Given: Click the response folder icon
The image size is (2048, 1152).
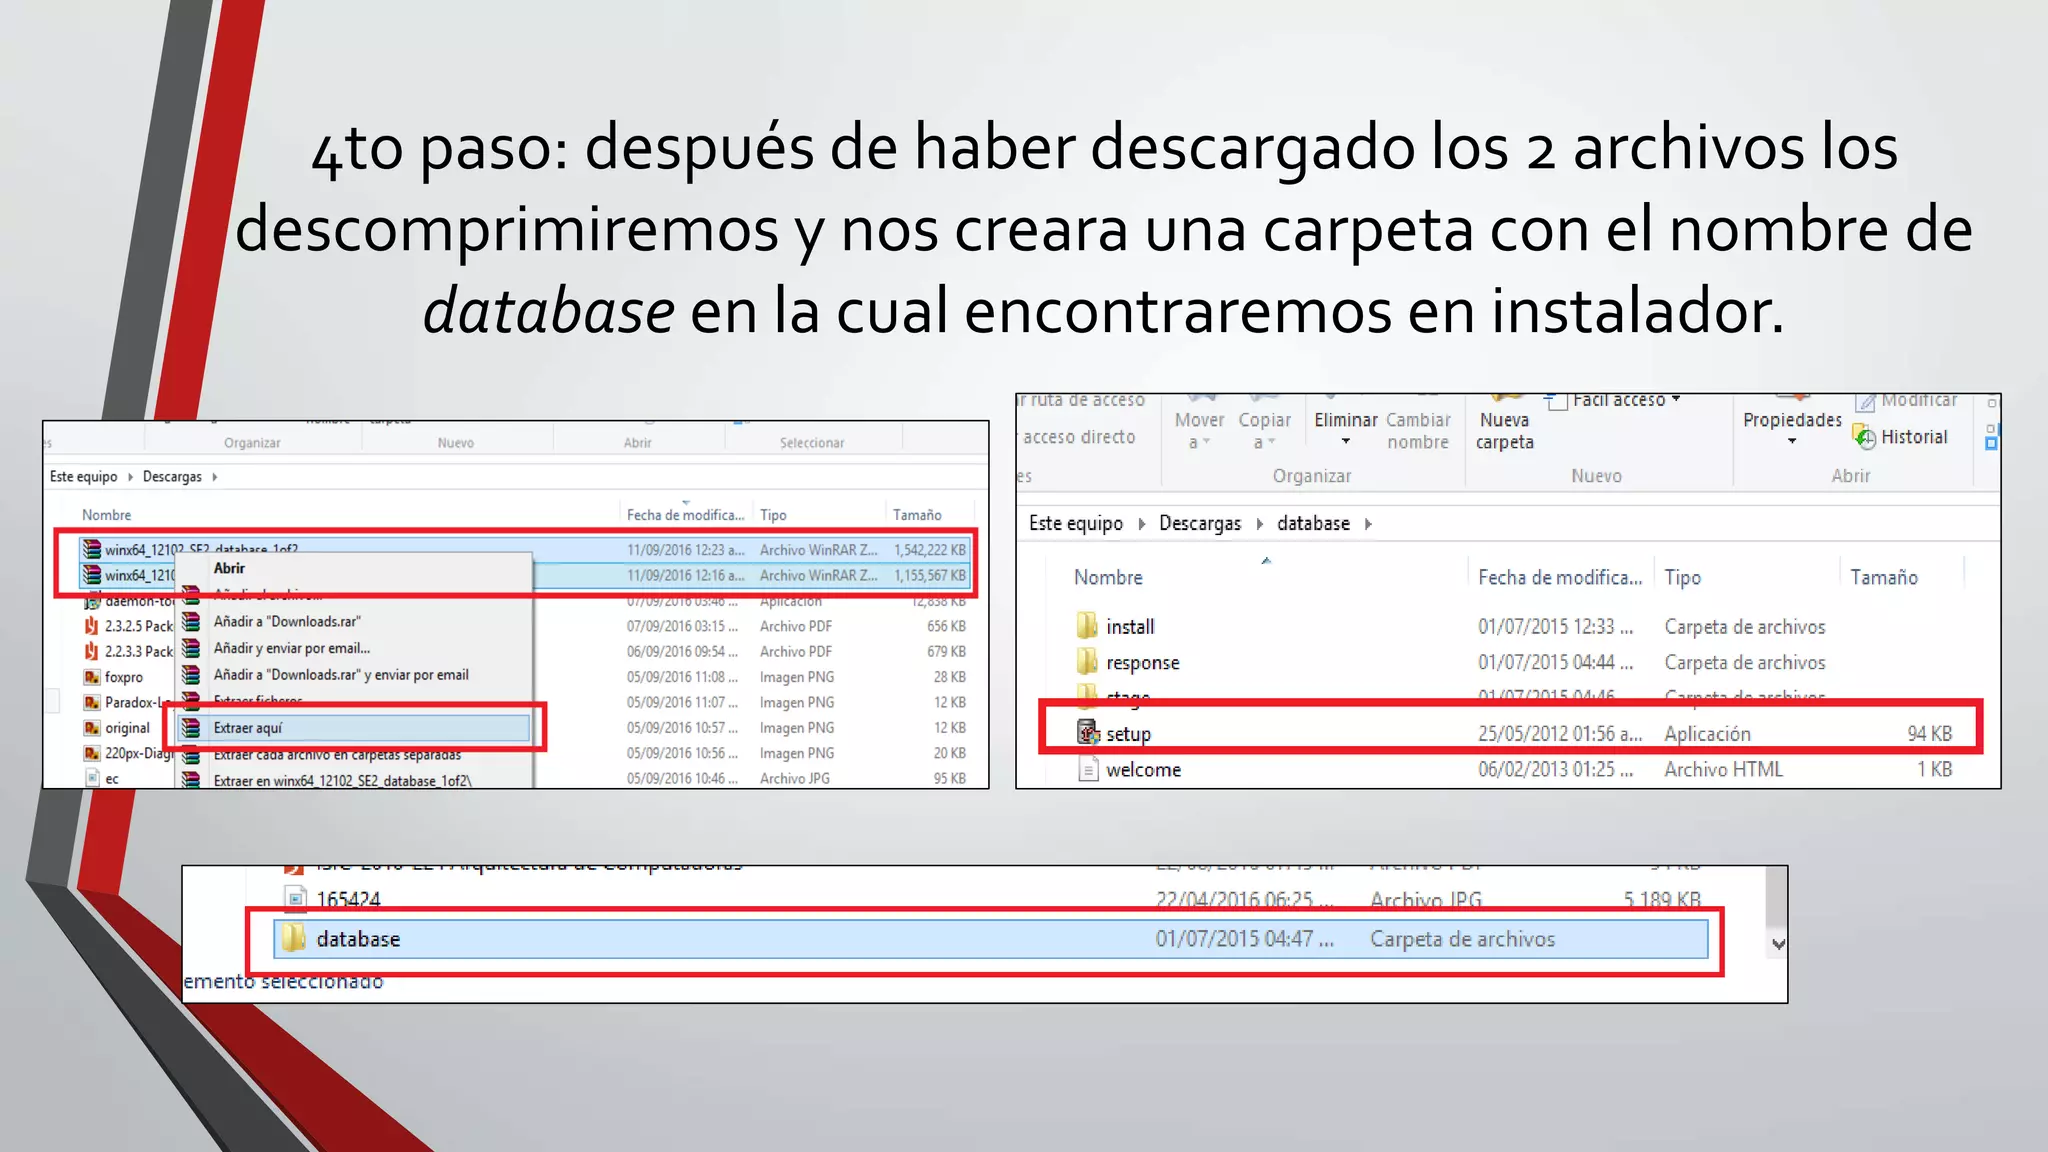Looking at the screenshot, I should click(1087, 662).
